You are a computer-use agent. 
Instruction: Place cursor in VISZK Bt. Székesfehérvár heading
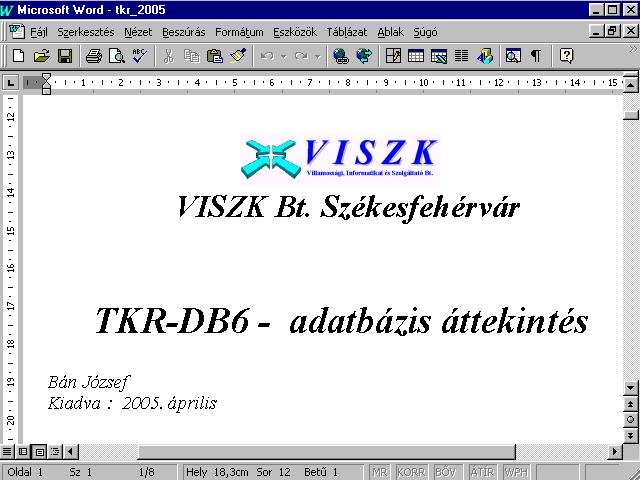coord(349,207)
